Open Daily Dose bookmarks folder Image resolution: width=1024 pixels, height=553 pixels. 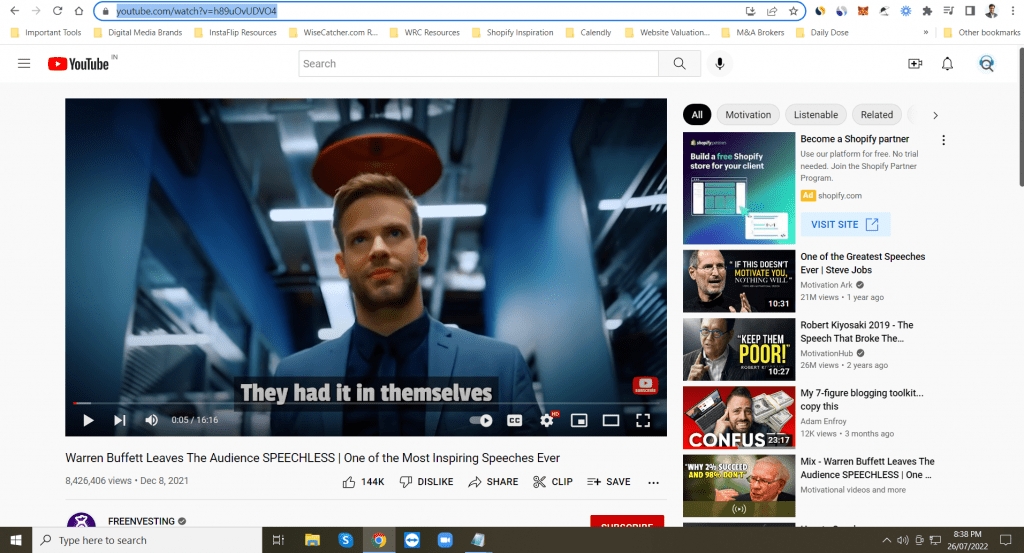(823, 33)
